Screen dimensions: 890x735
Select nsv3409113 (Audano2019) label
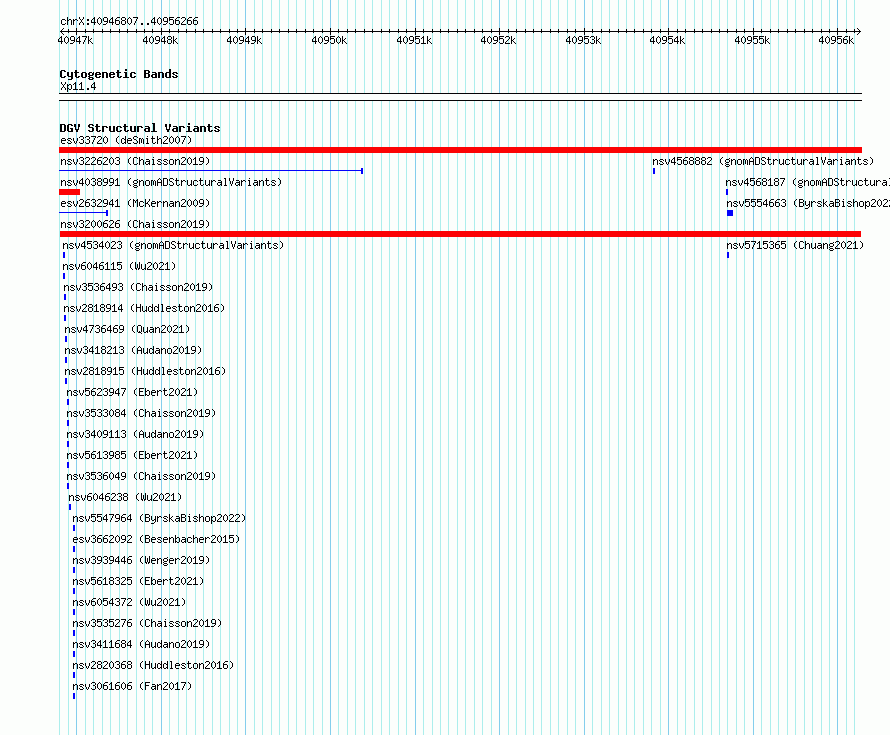click(x=135, y=434)
